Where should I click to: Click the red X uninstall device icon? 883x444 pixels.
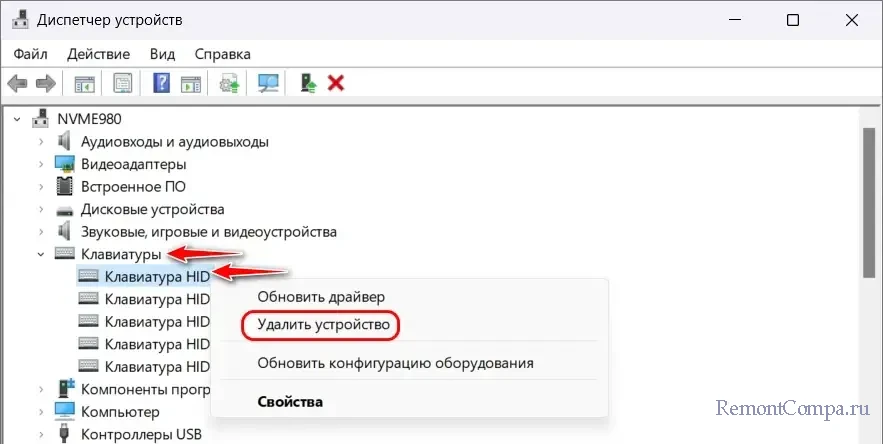tap(336, 83)
